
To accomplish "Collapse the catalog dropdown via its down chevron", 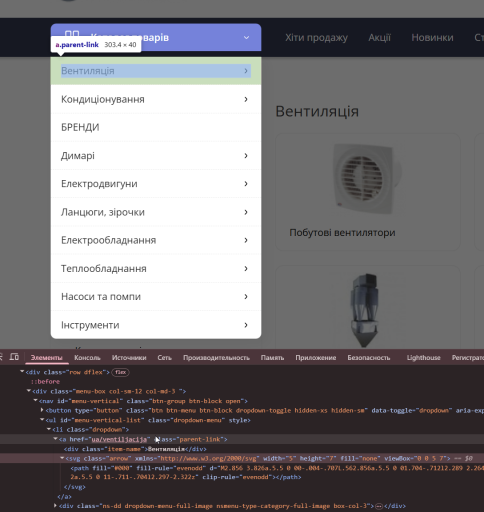I will [246, 37].
